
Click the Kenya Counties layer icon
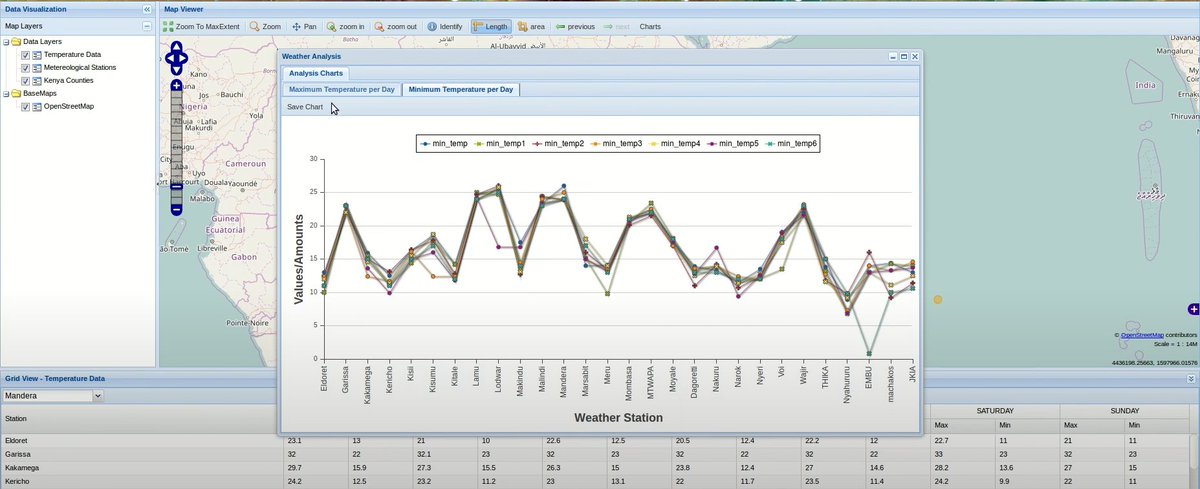click(36, 80)
